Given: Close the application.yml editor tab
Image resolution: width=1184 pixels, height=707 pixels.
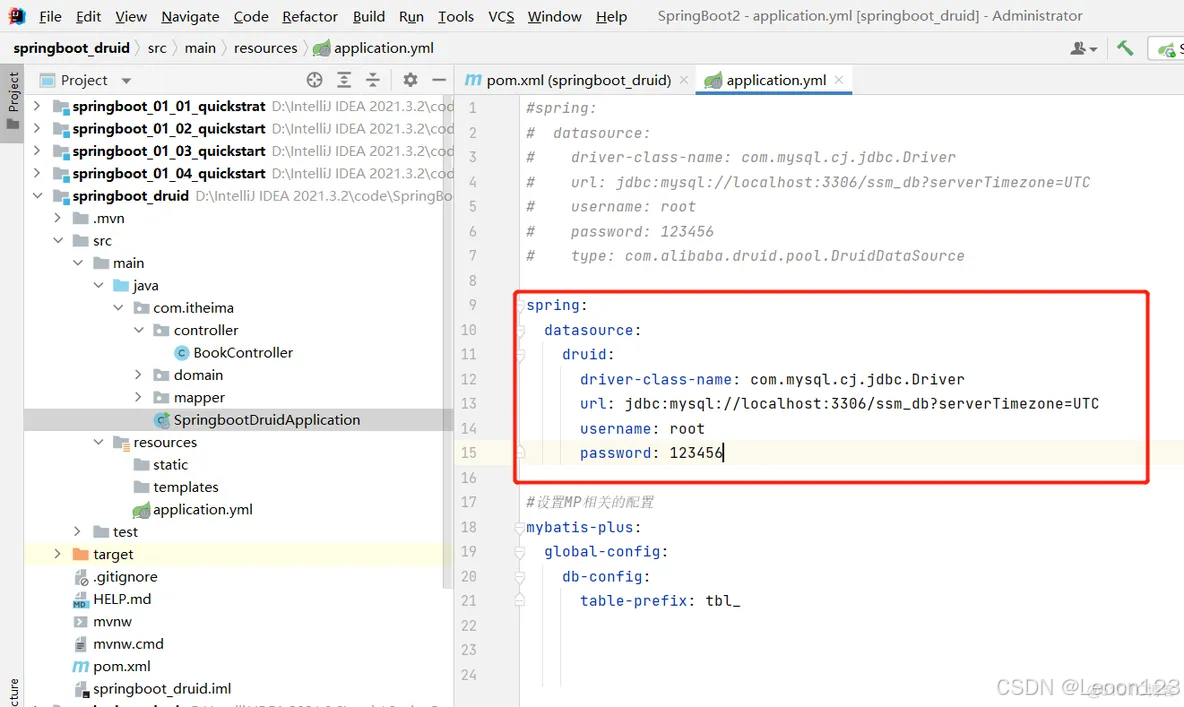Looking at the screenshot, I should click(x=839, y=79).
